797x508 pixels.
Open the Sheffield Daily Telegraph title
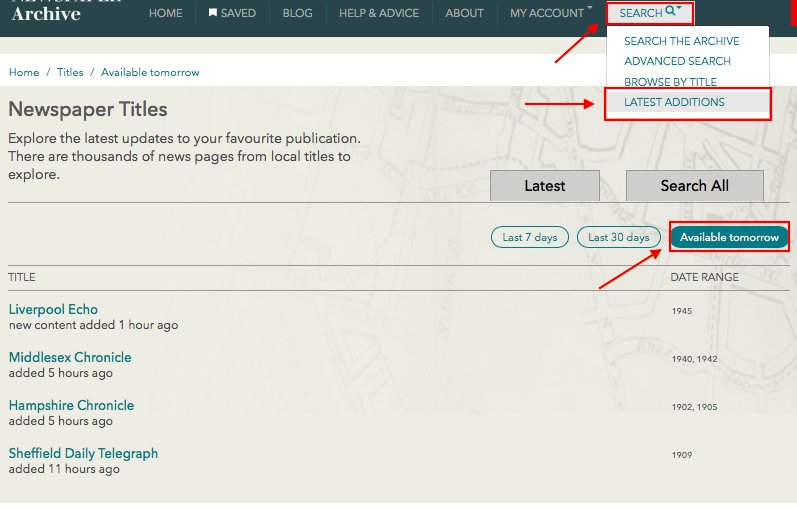pos(83,453)
